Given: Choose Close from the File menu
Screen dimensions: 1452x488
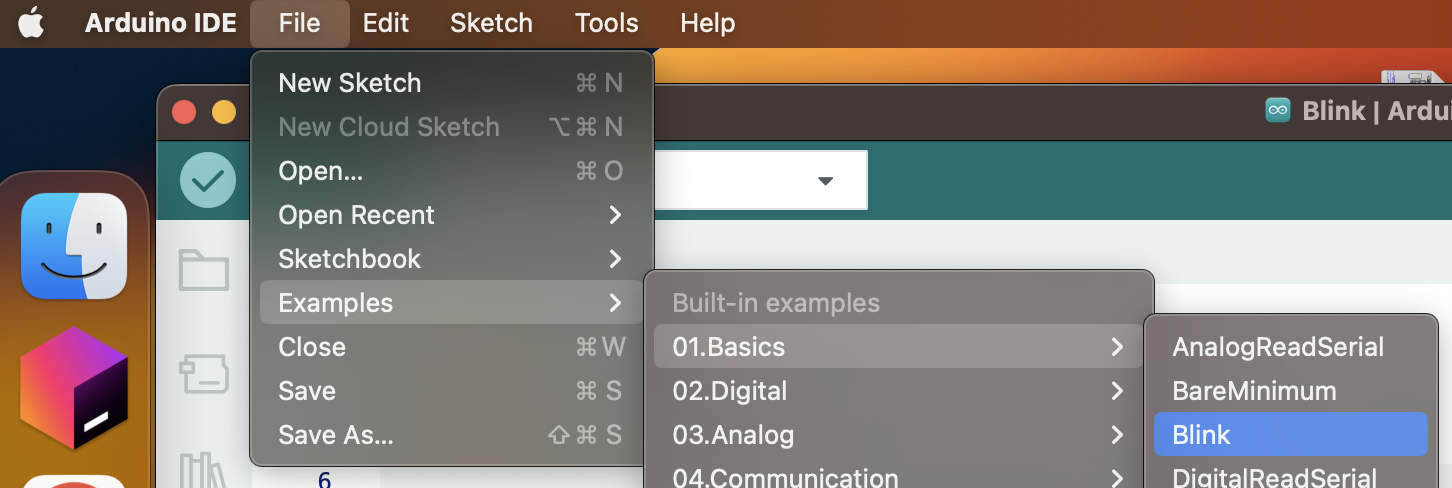Looking at the screenshot, I should (x=451, y=347).
